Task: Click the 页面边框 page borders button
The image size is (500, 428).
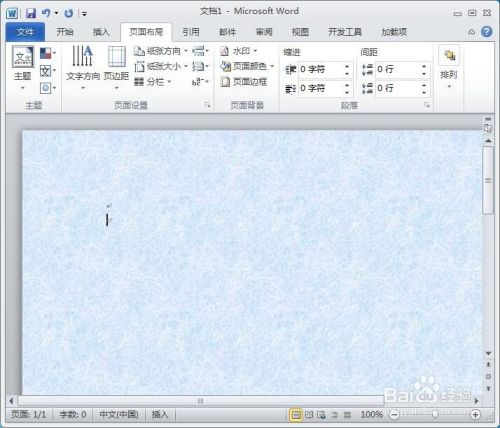Action: tap(244, 82)
